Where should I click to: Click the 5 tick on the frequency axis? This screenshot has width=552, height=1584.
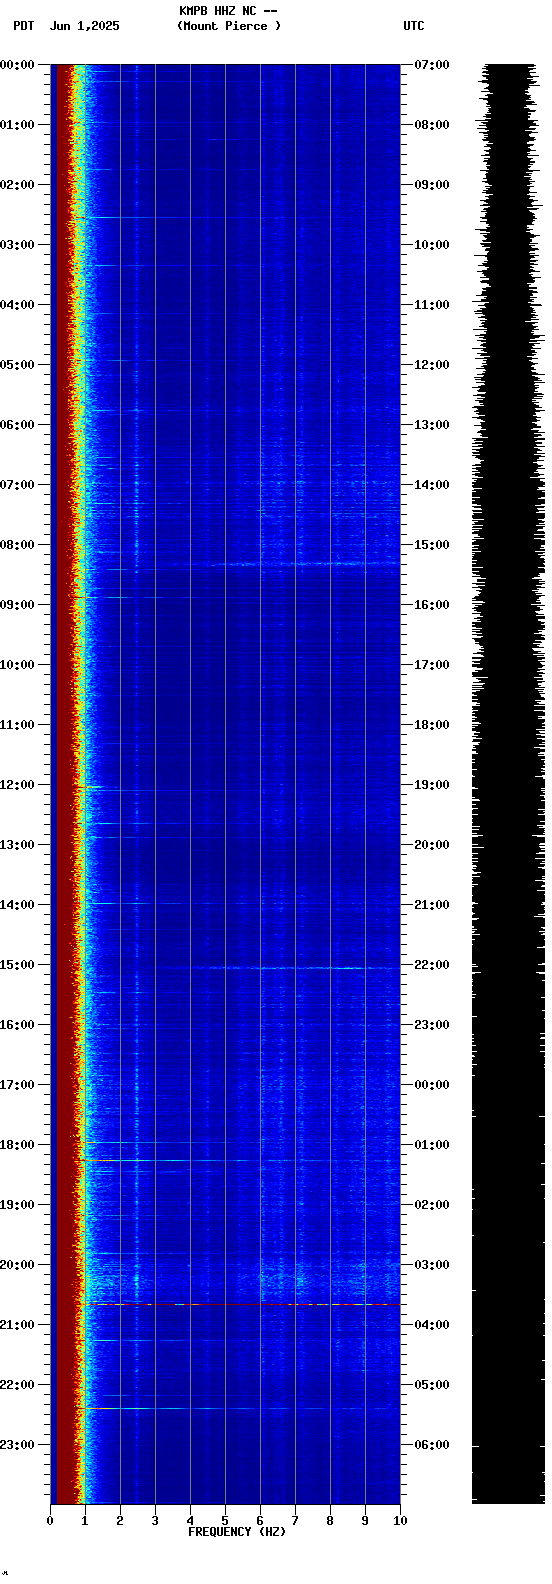point(225,1521)
